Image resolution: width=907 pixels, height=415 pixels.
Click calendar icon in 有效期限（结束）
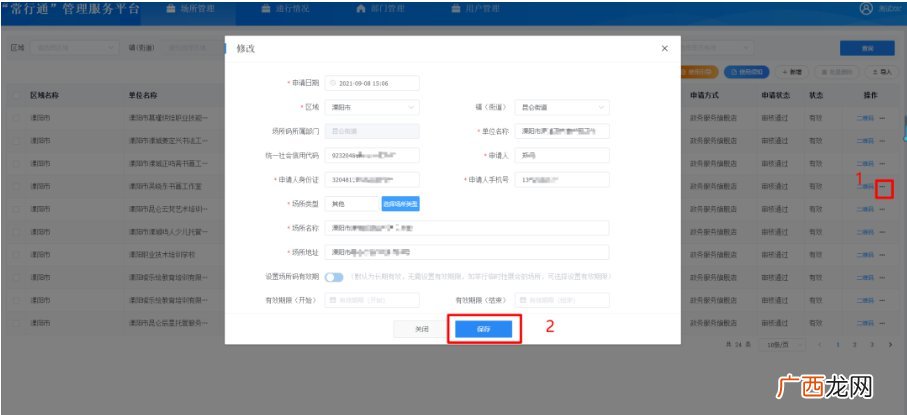click(x=523, y=300)
